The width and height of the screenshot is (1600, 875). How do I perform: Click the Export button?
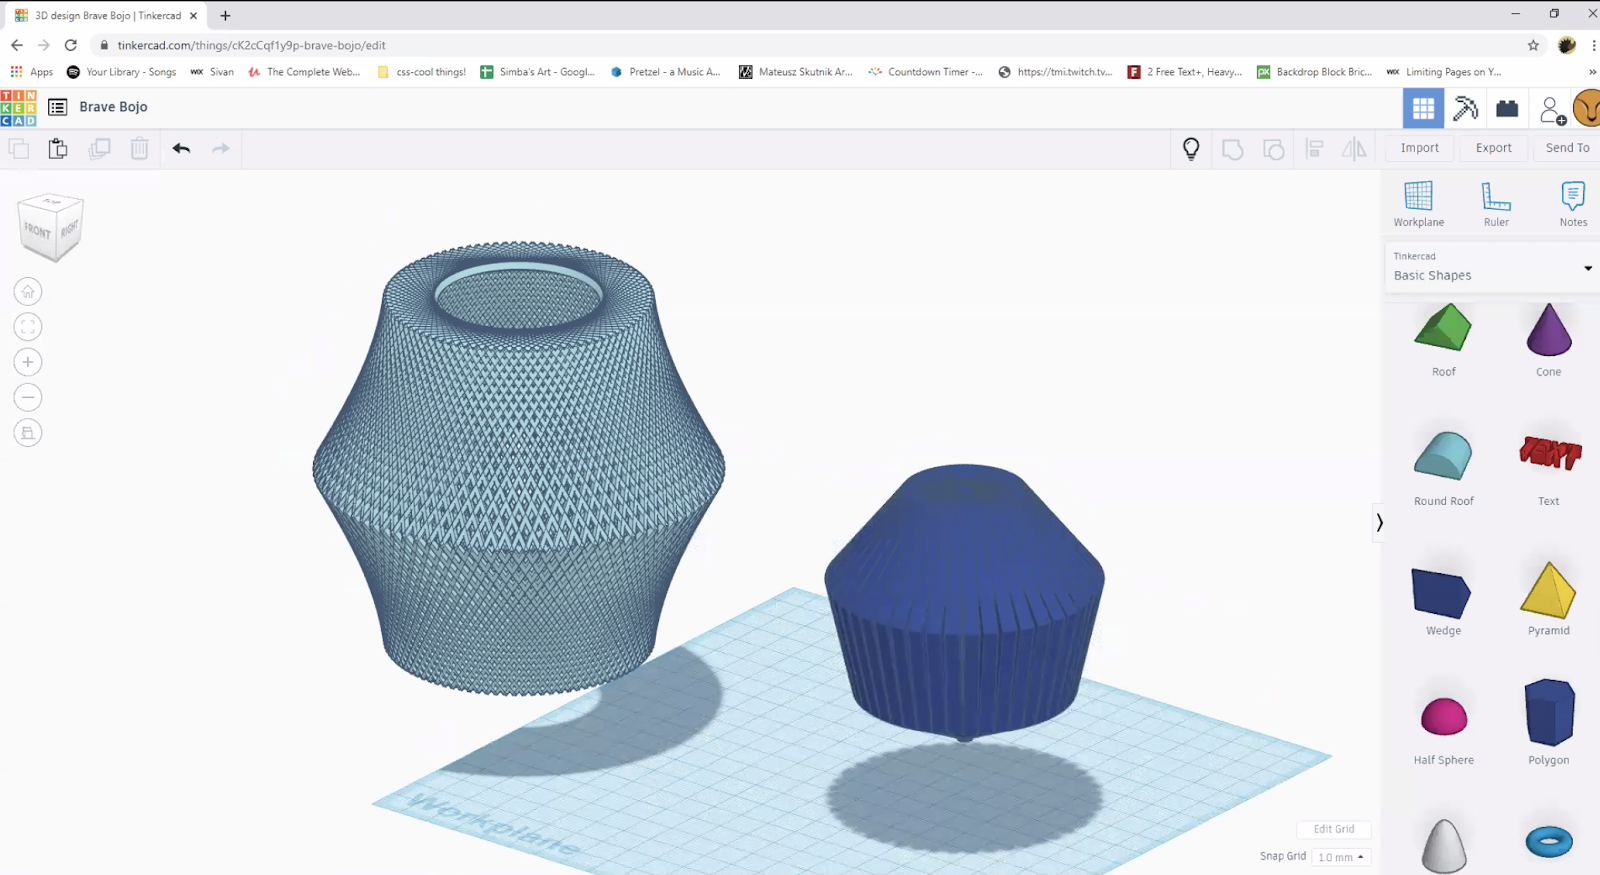pyautogui.click(x=1493, y=148)
